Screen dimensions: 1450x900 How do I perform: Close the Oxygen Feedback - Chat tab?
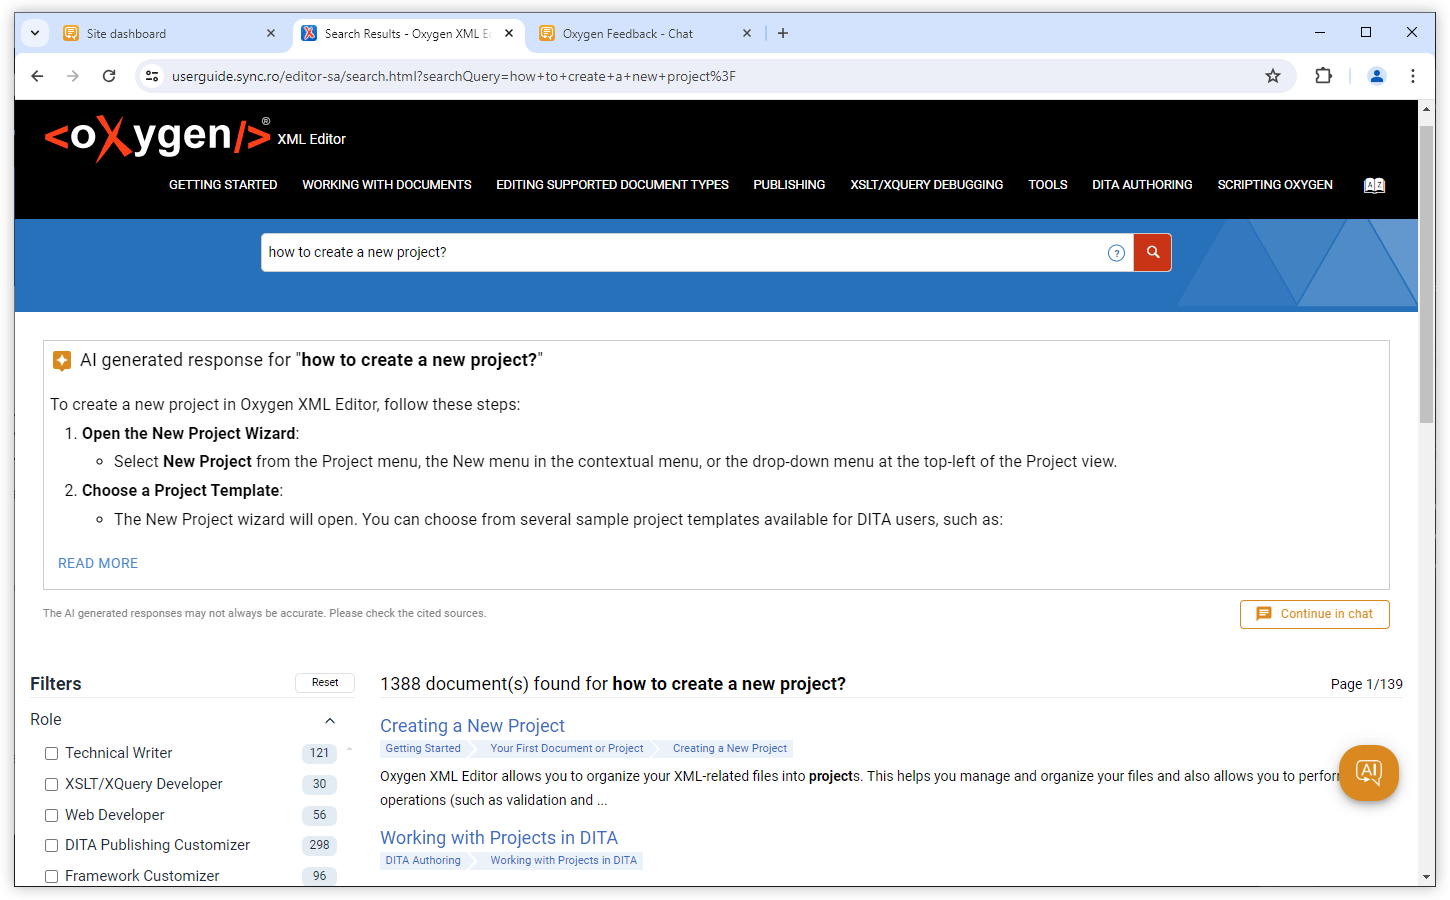(747, 33)
